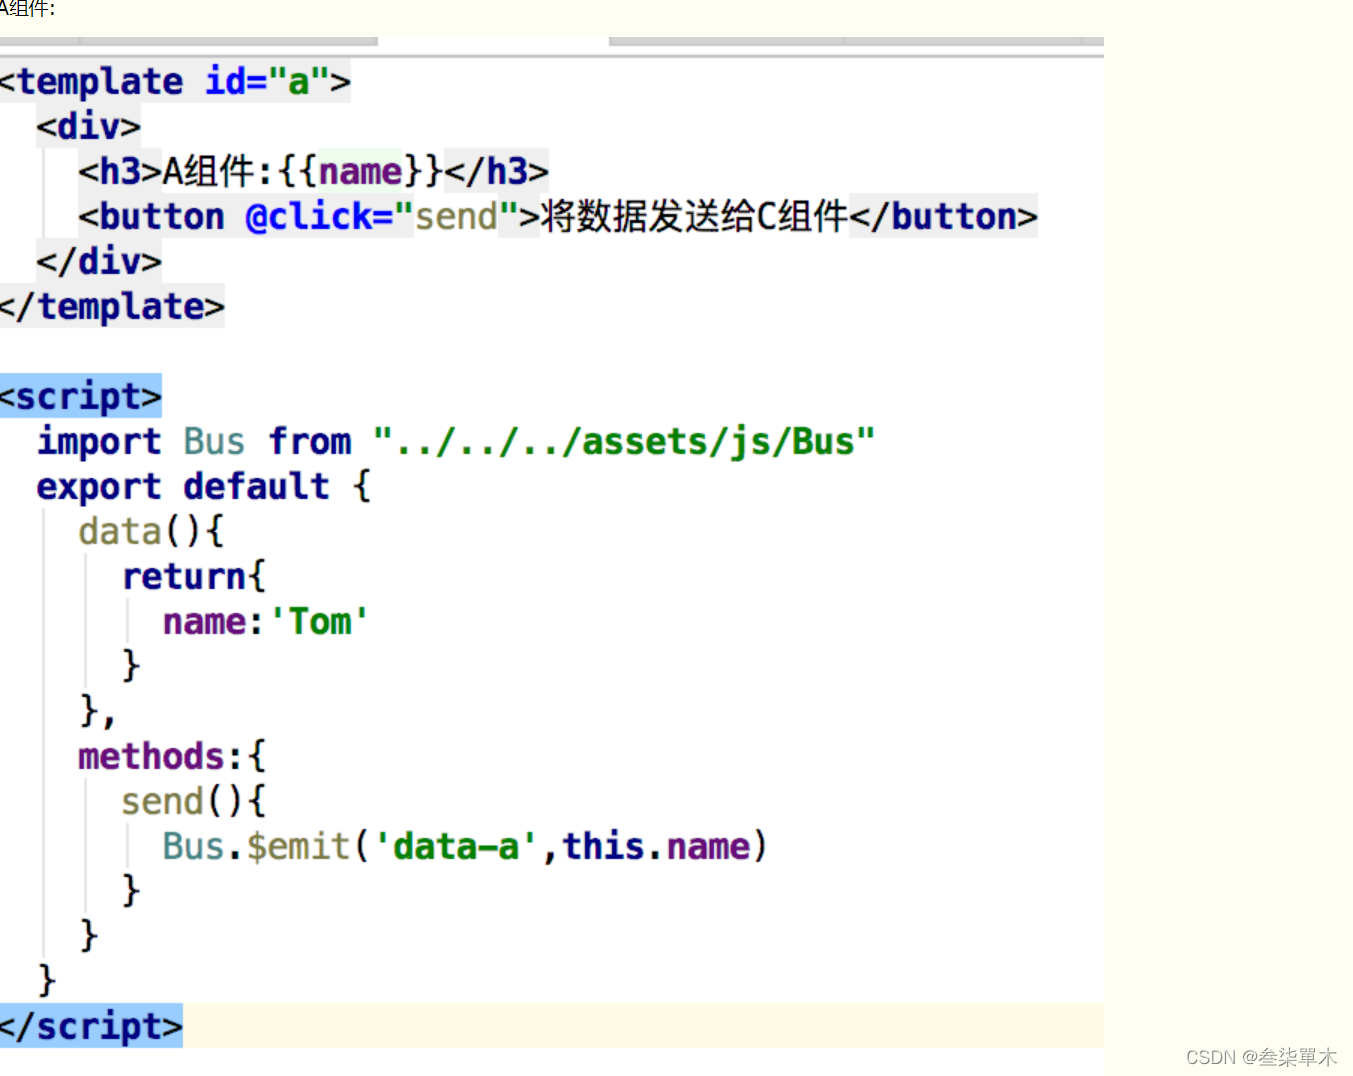This screenshot has width=1353, height=1076.
Task: Click the highlighted opening <script> tag
Action: coord(81,396)
